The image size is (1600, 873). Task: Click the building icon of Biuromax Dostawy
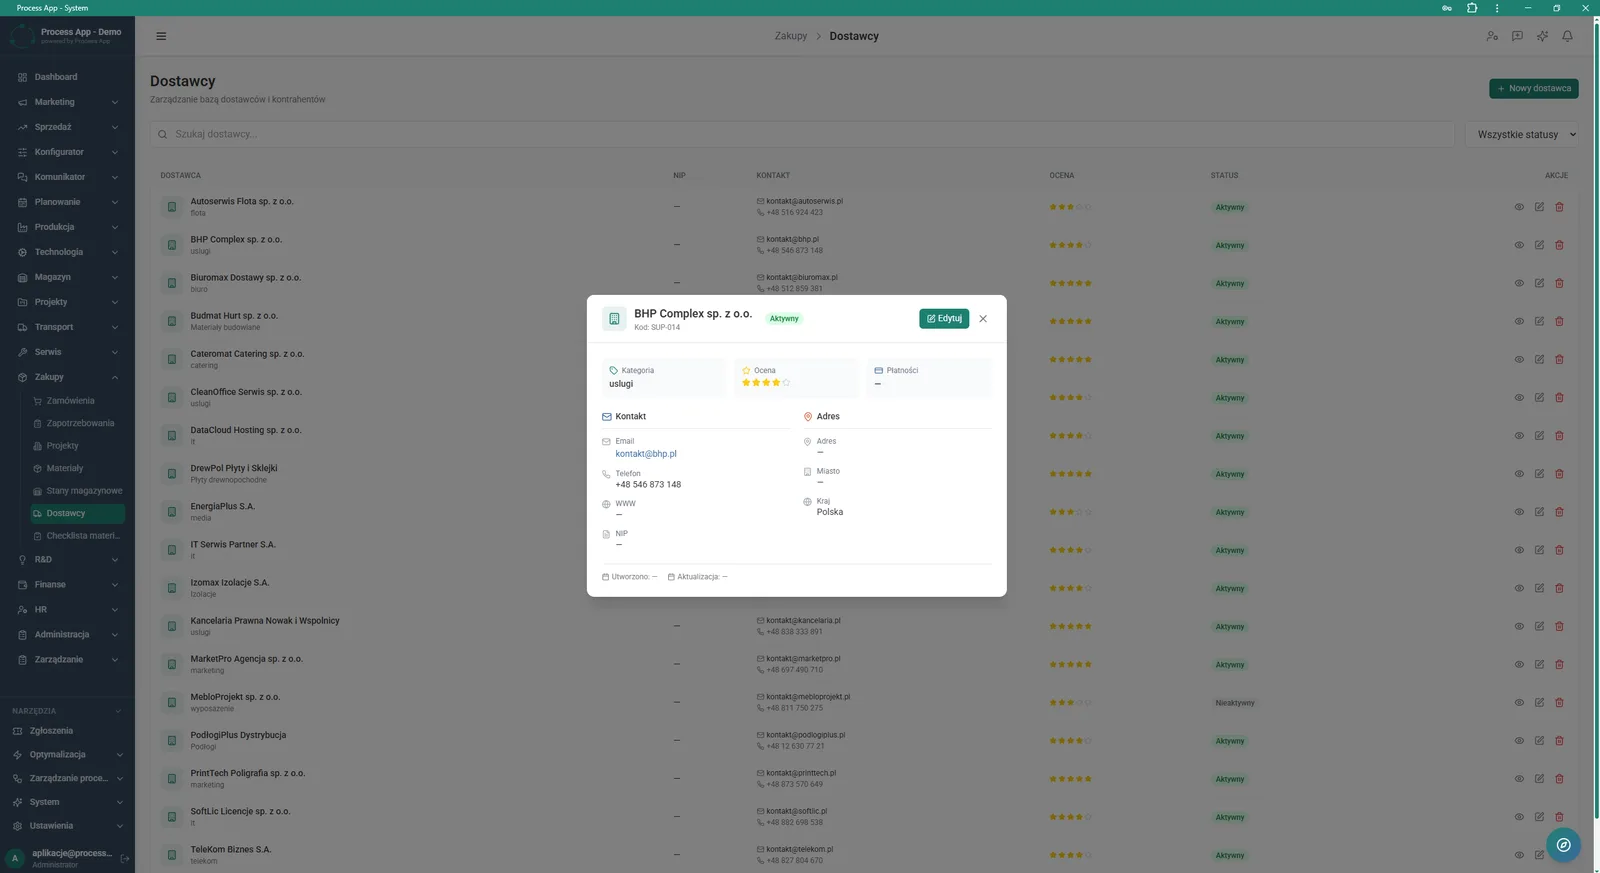pos(172,283)
